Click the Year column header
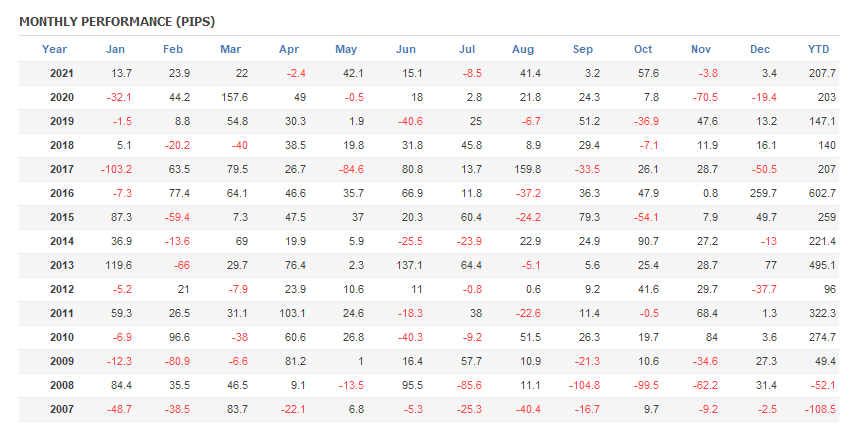865x429 pixels. (x=55, y=49)
